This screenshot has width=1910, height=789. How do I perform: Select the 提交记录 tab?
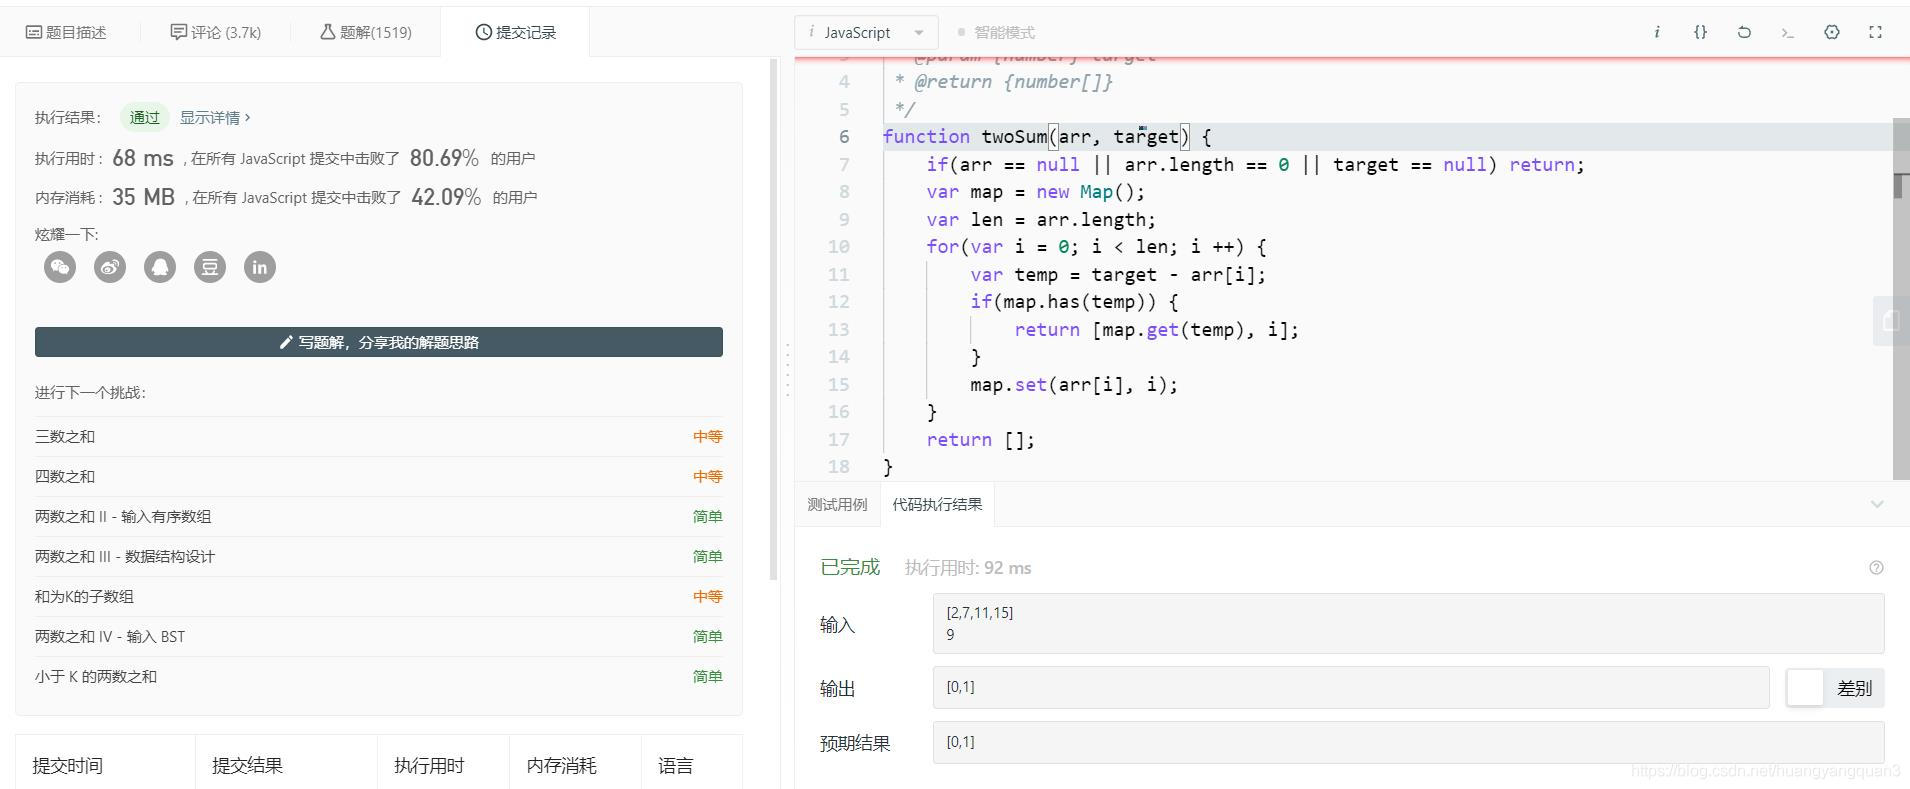(x=515, y=32)
